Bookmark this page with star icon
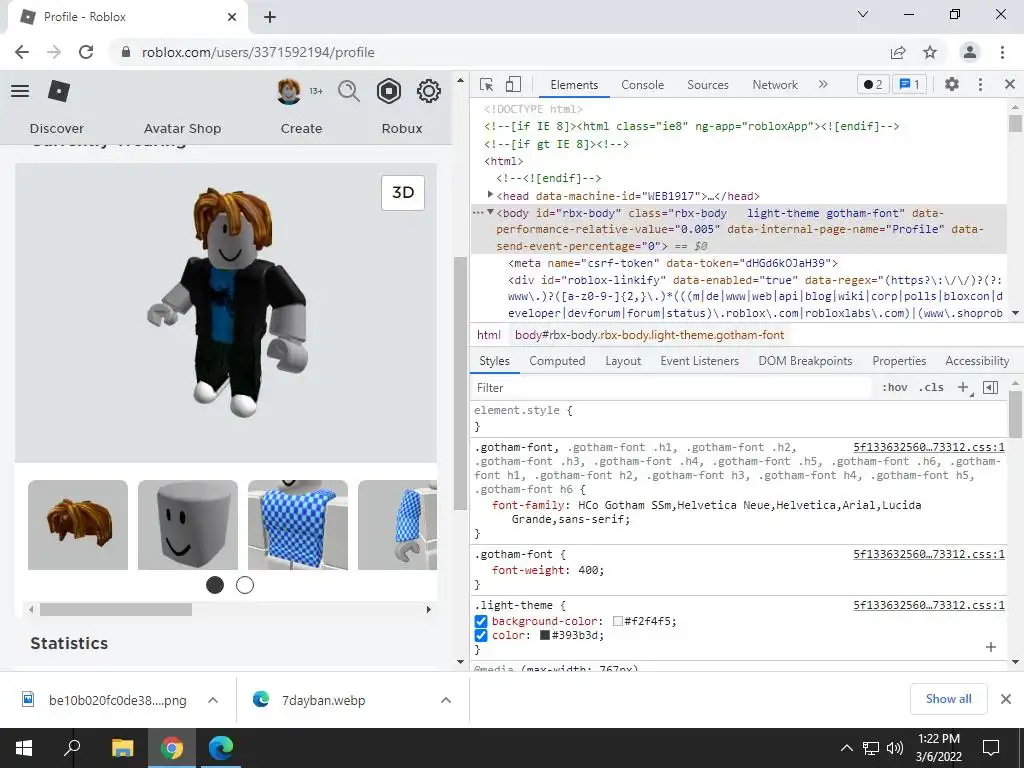 tap(930, 52)
